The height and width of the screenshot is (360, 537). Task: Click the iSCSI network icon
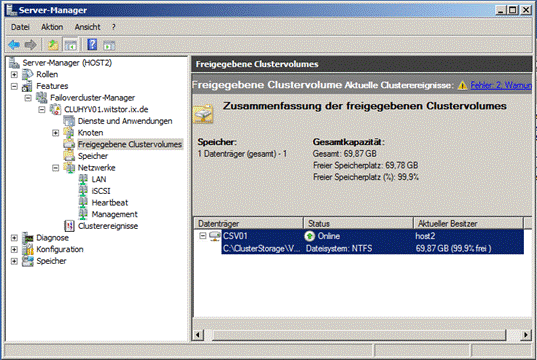(x=83, y=191)
